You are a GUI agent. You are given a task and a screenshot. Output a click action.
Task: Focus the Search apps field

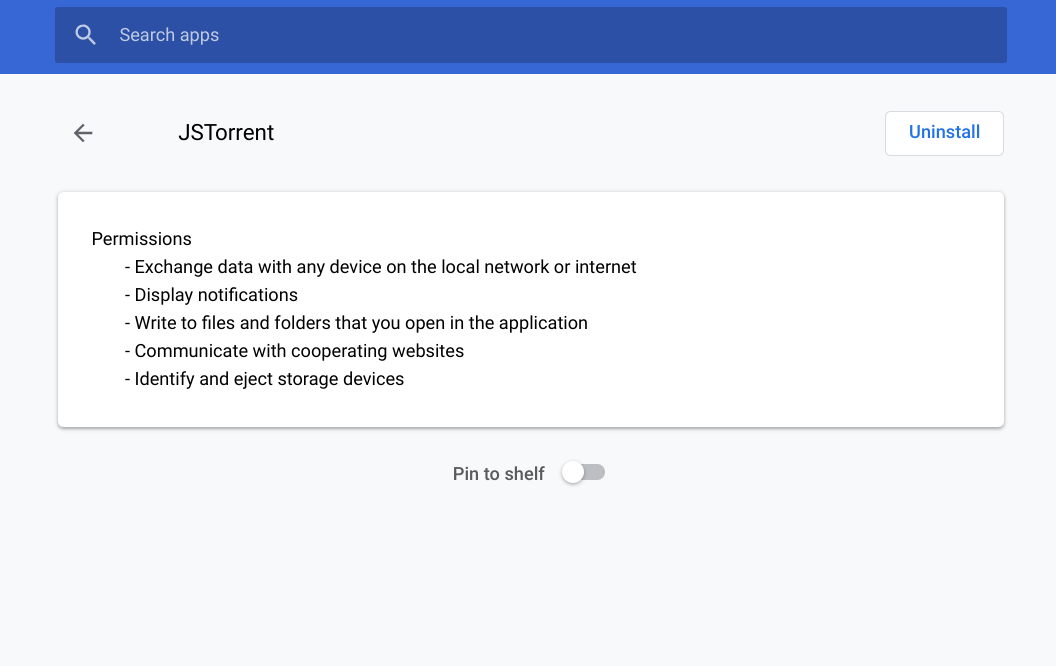click(560, 35)
